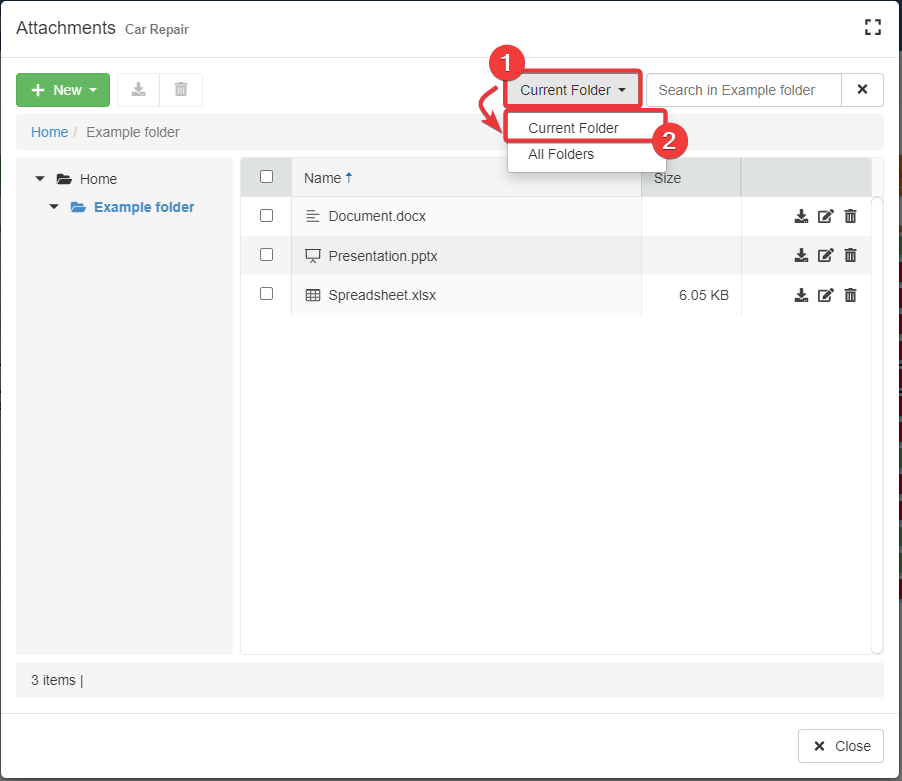
Task: Go to Home in the breadcrumb
Action: [x=49, y=132]
